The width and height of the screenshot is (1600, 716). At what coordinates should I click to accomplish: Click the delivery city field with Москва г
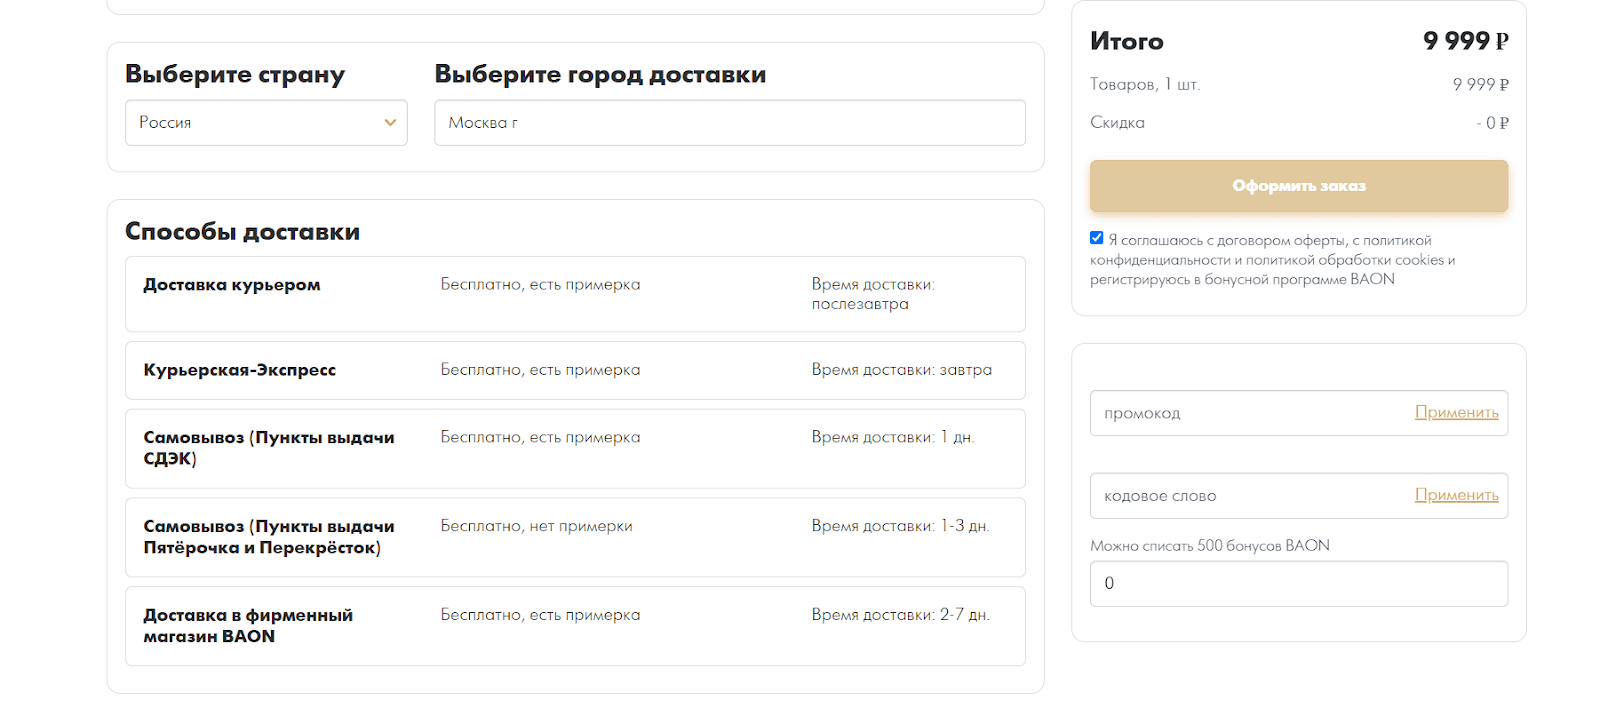tap(729, 122)
